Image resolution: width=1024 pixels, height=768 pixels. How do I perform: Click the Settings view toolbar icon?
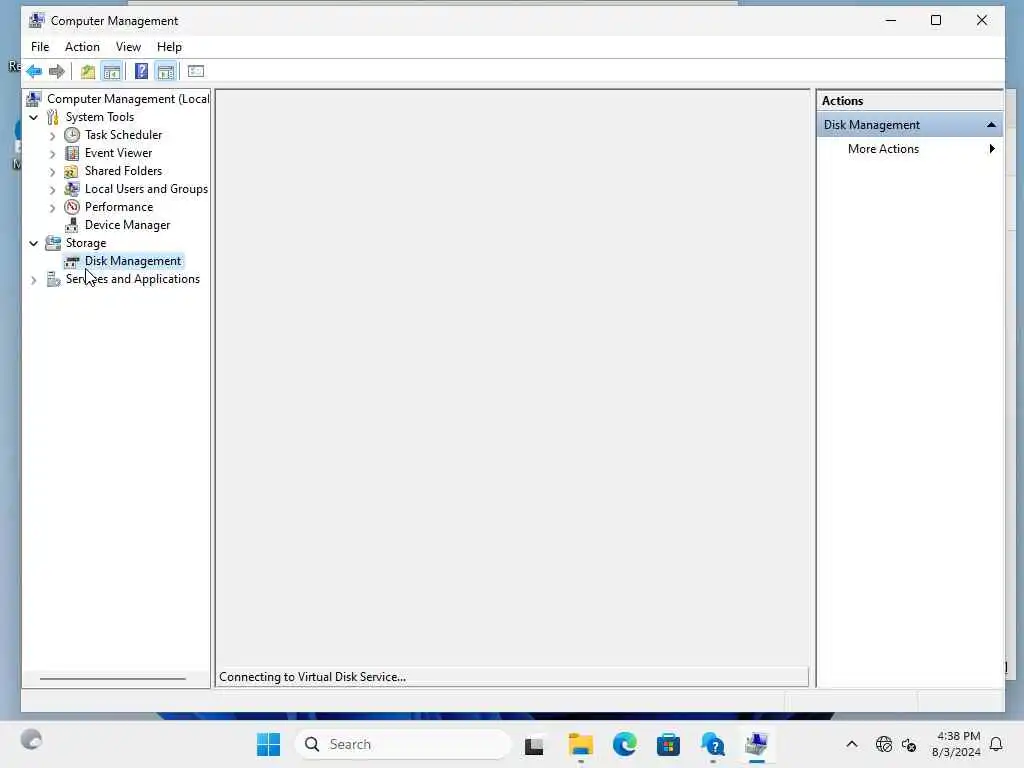196,71
